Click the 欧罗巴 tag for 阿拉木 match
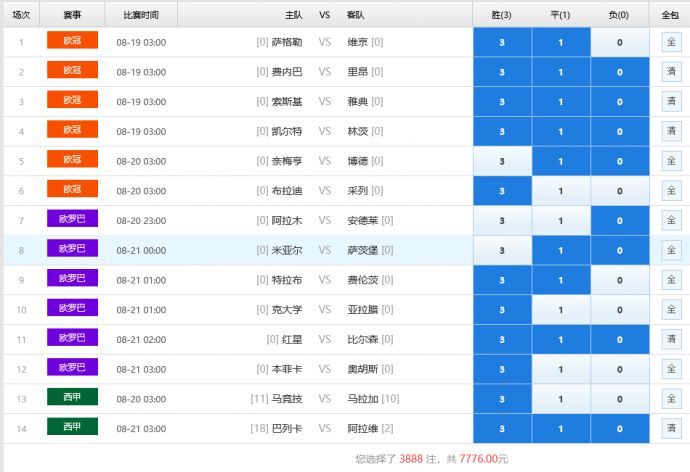Screen dimensions: 690x472 point(72,219)
